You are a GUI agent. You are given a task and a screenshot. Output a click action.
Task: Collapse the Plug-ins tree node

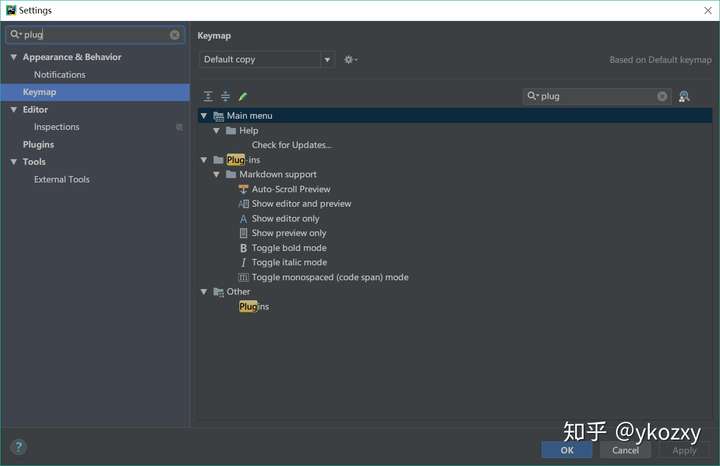pos(204,160)
